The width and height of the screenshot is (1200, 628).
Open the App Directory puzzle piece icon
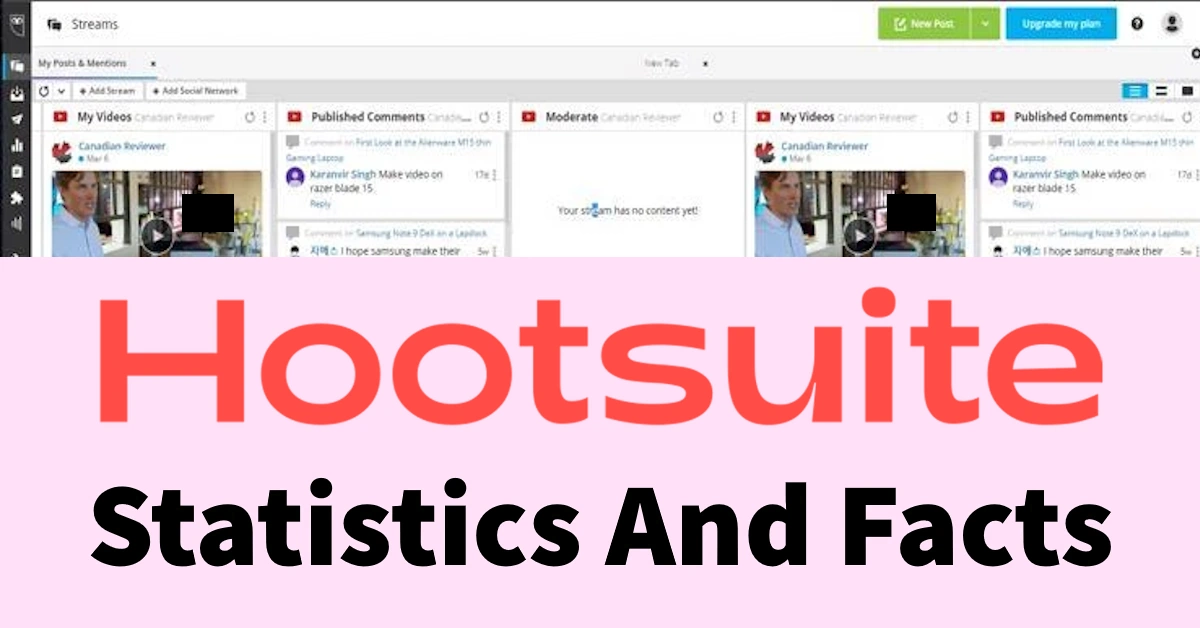(16, 197)
